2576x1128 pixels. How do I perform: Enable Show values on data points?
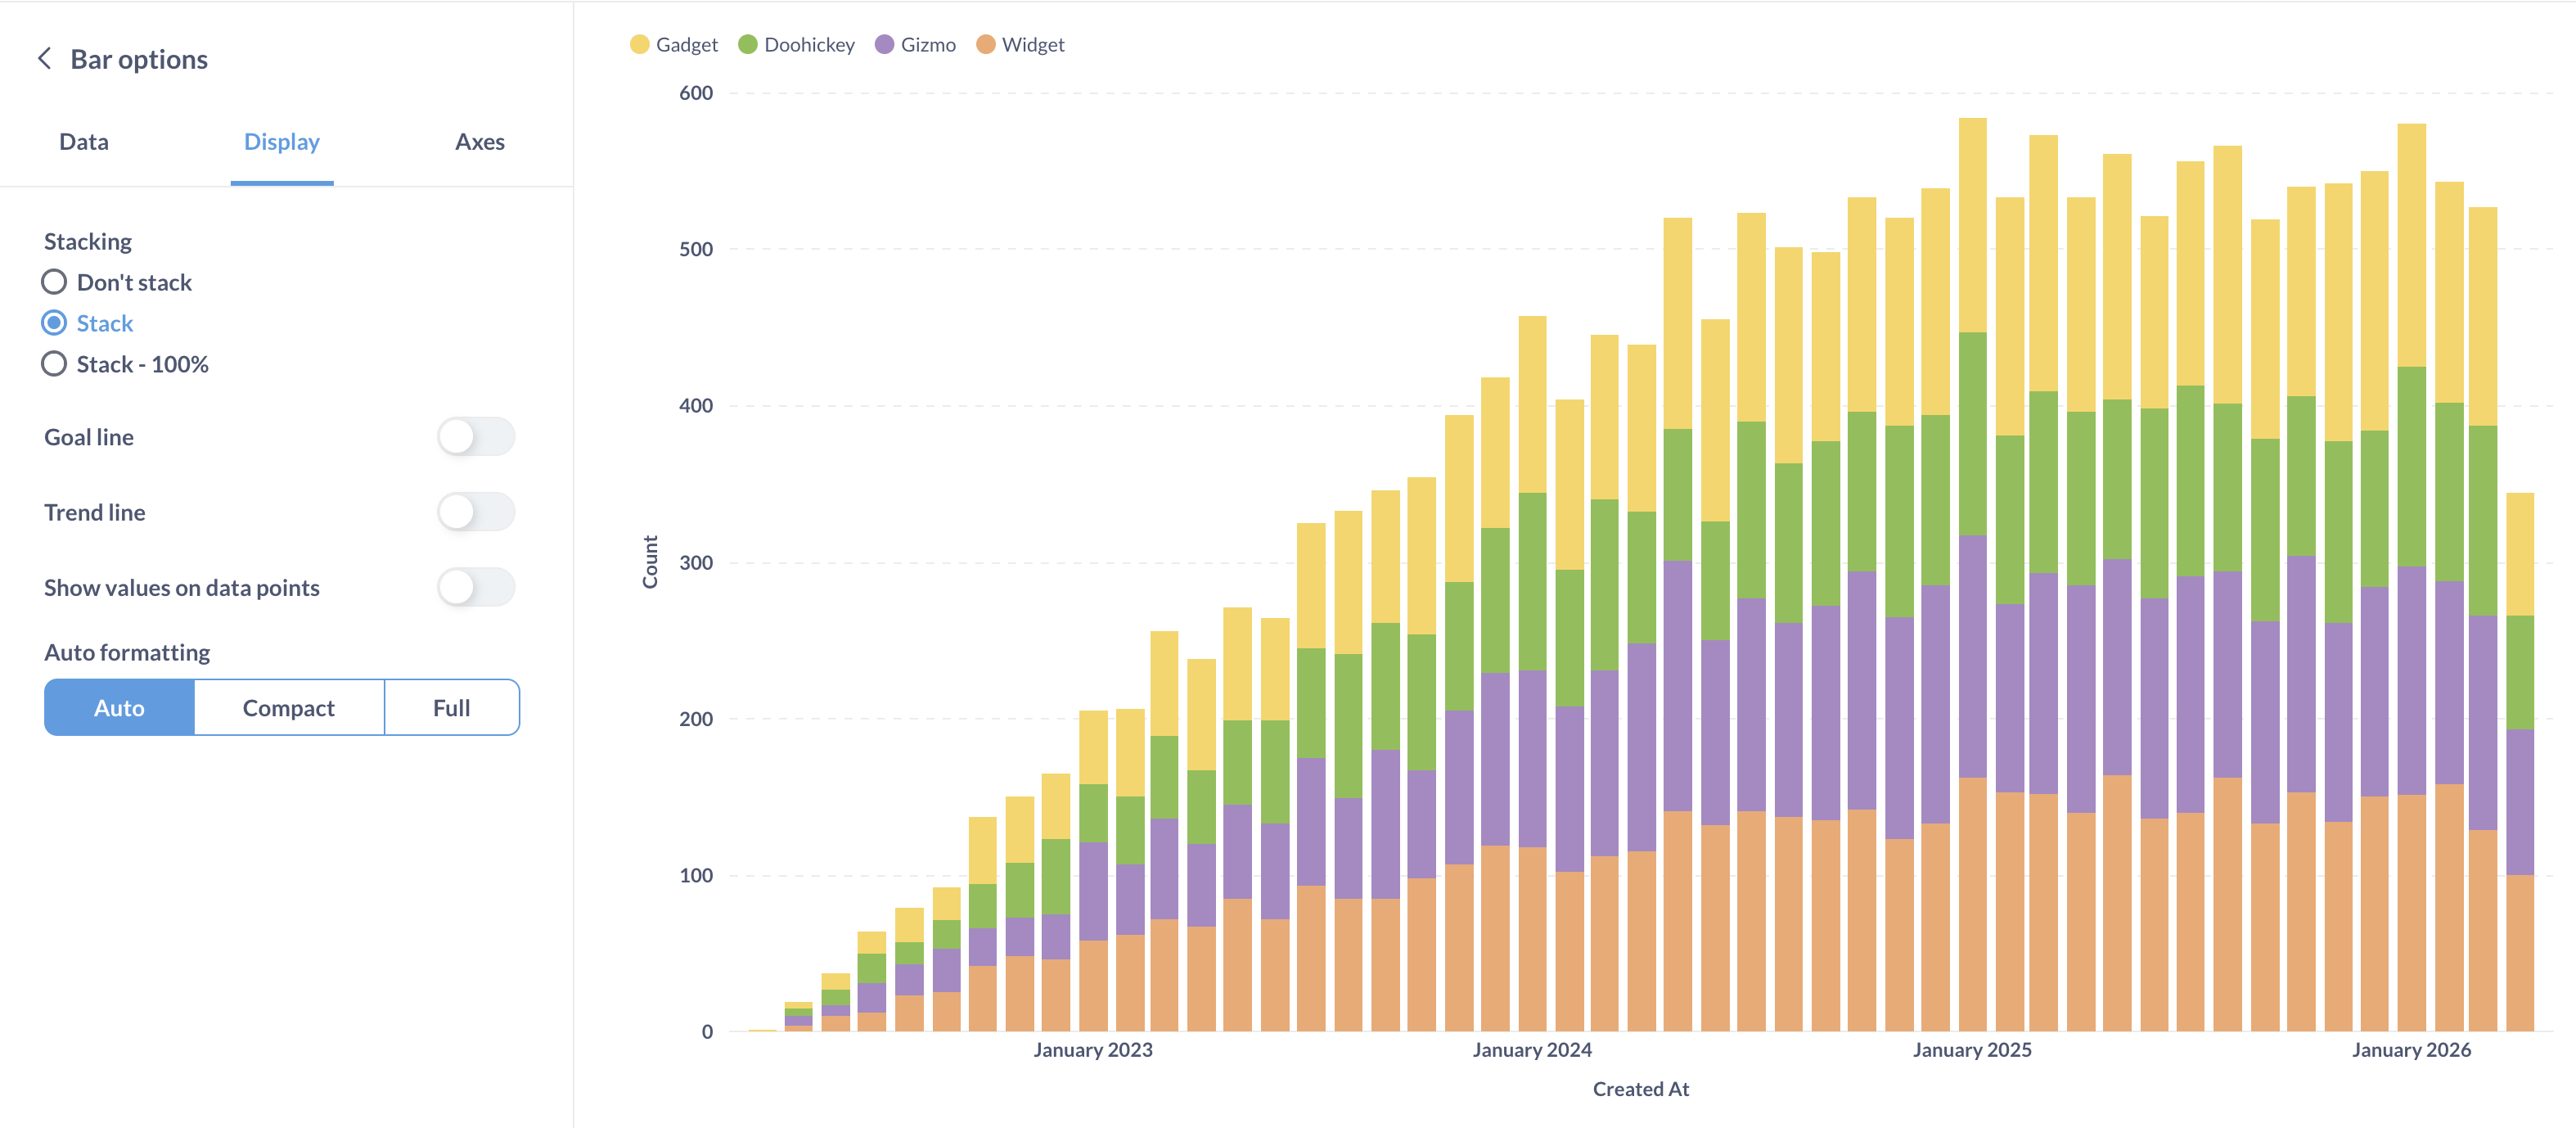(x=476, y=587)
